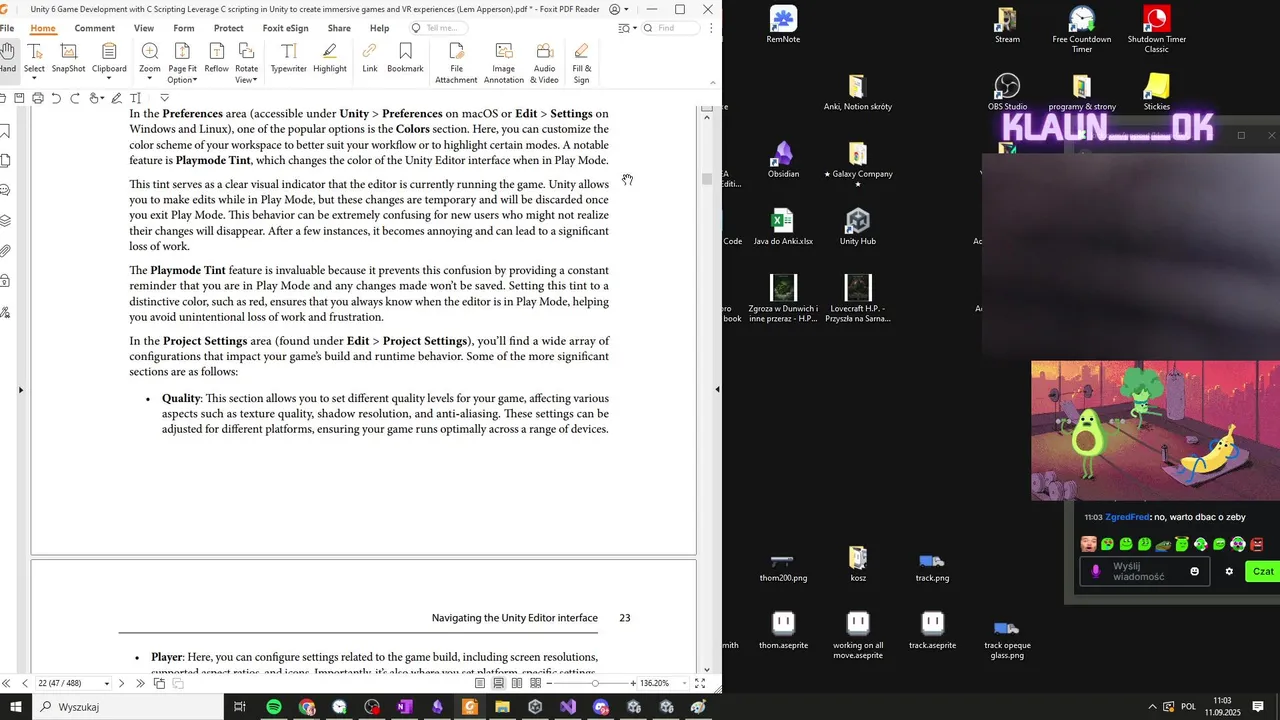1280x720 pixels.
Task: Select the SnapShot tool in Foxit ribbon
Action: coord(68,58)
